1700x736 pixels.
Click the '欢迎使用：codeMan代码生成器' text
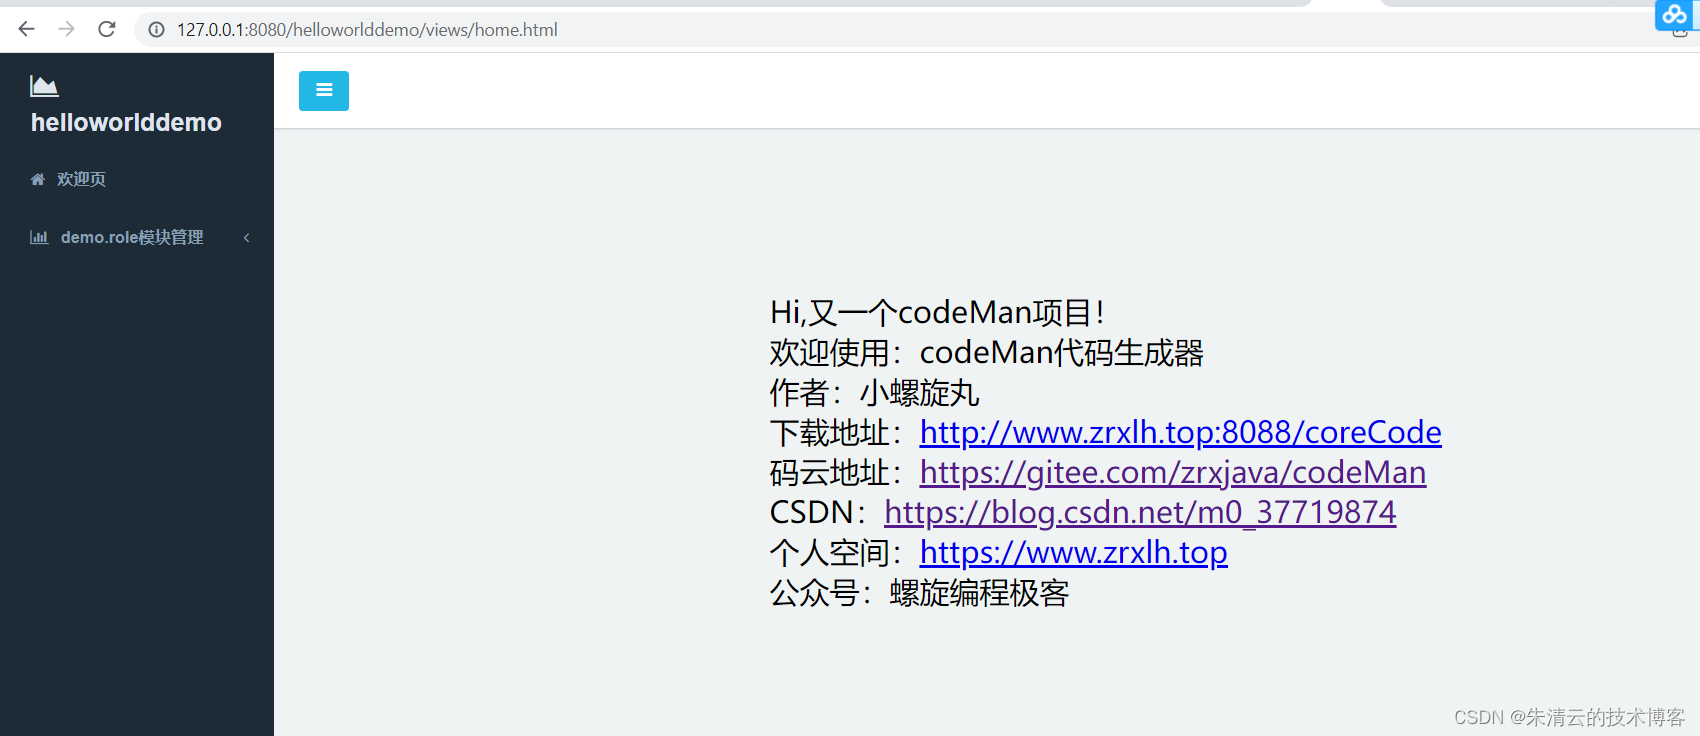point(986,352)
